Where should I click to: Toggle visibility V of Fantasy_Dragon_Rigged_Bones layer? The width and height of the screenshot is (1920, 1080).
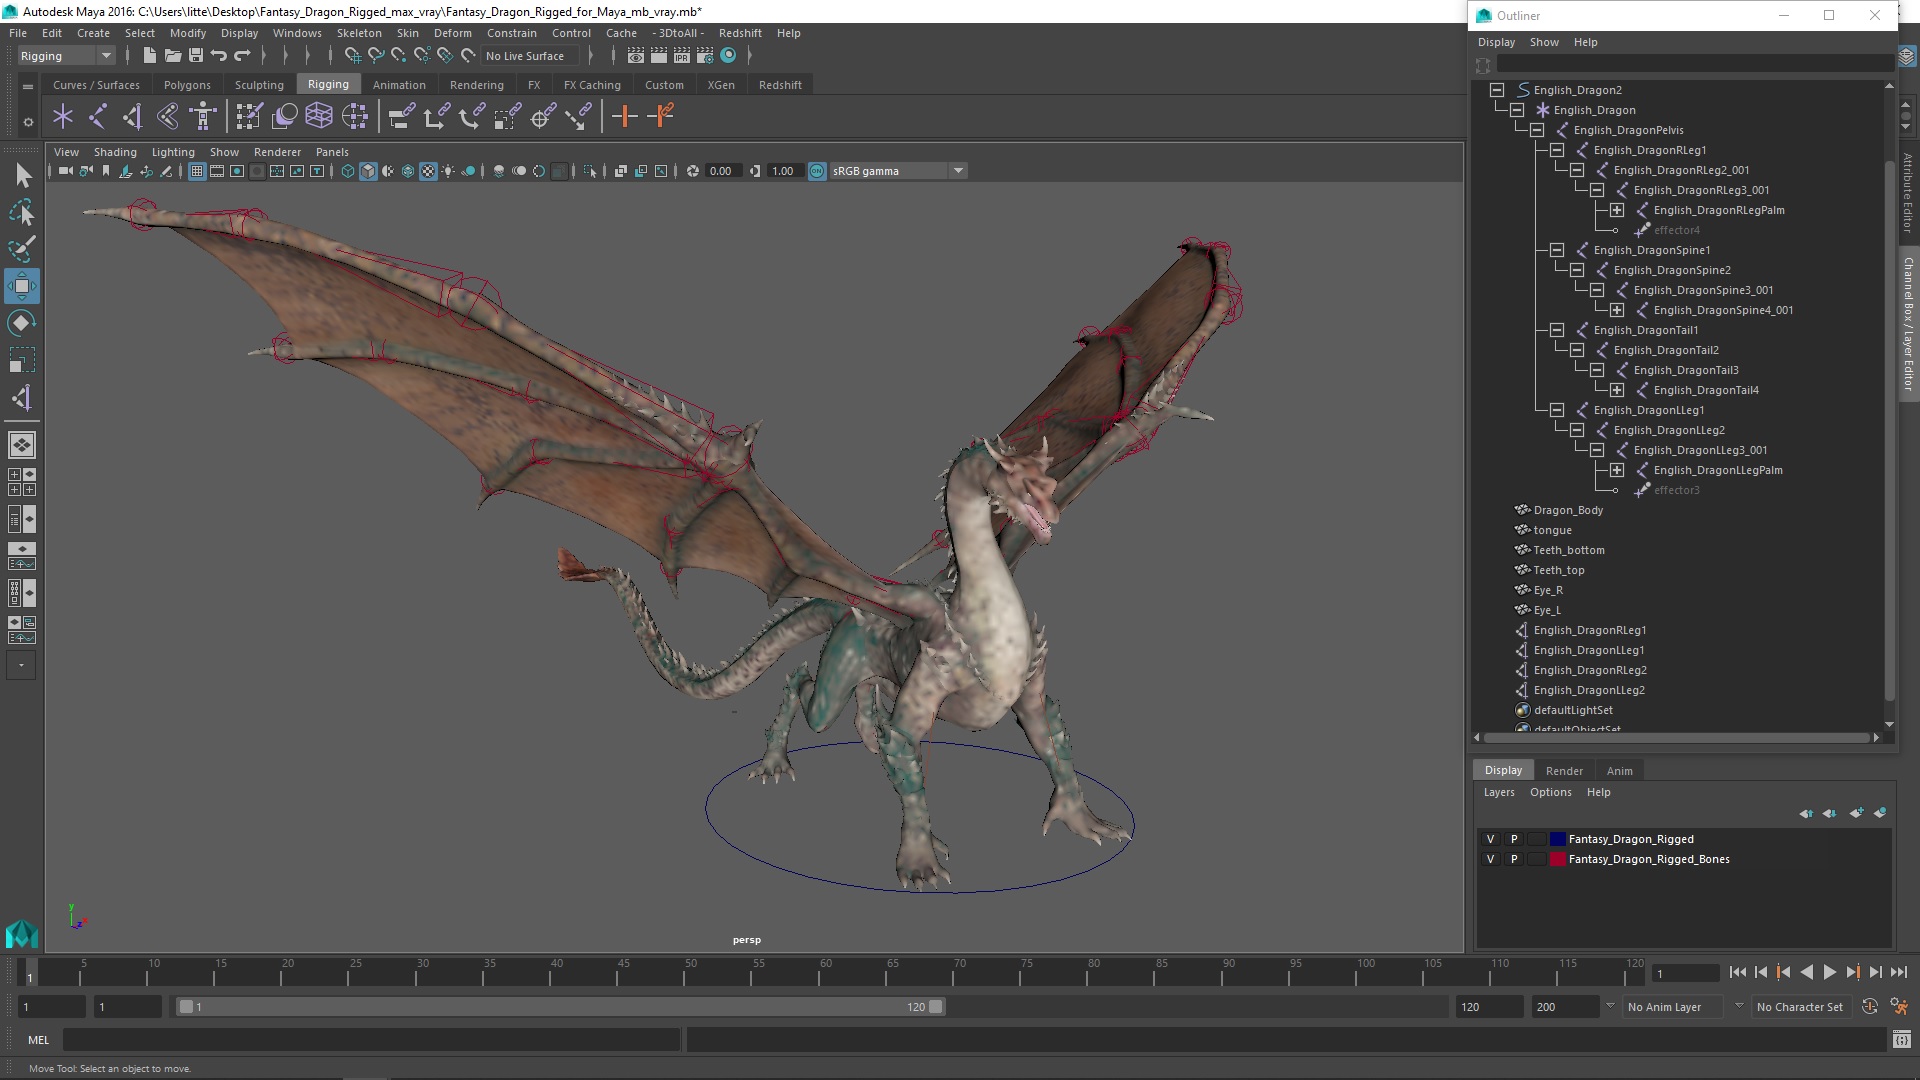(x=1490, y=859)
